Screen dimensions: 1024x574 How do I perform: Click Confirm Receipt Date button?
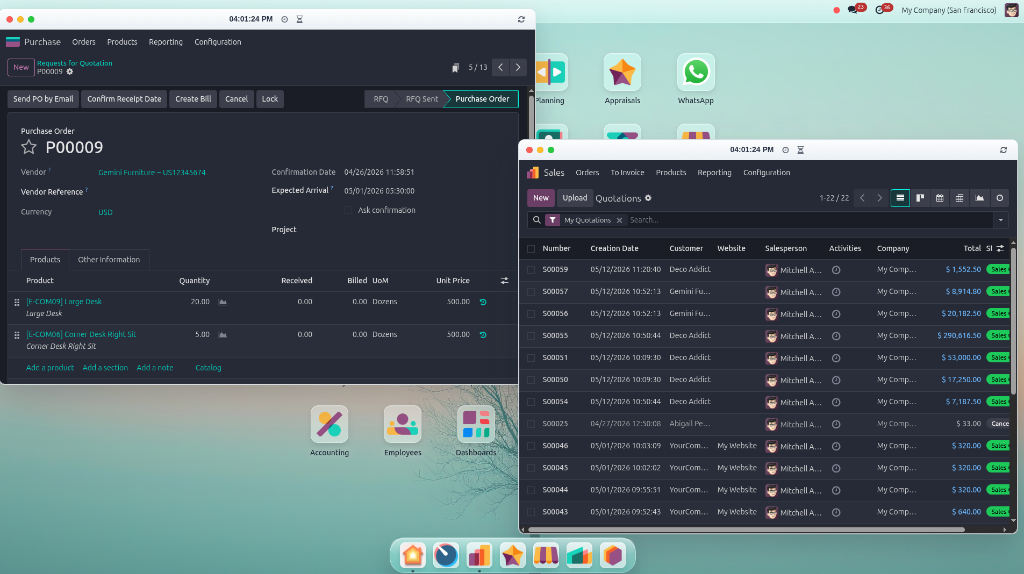[124, 99]
